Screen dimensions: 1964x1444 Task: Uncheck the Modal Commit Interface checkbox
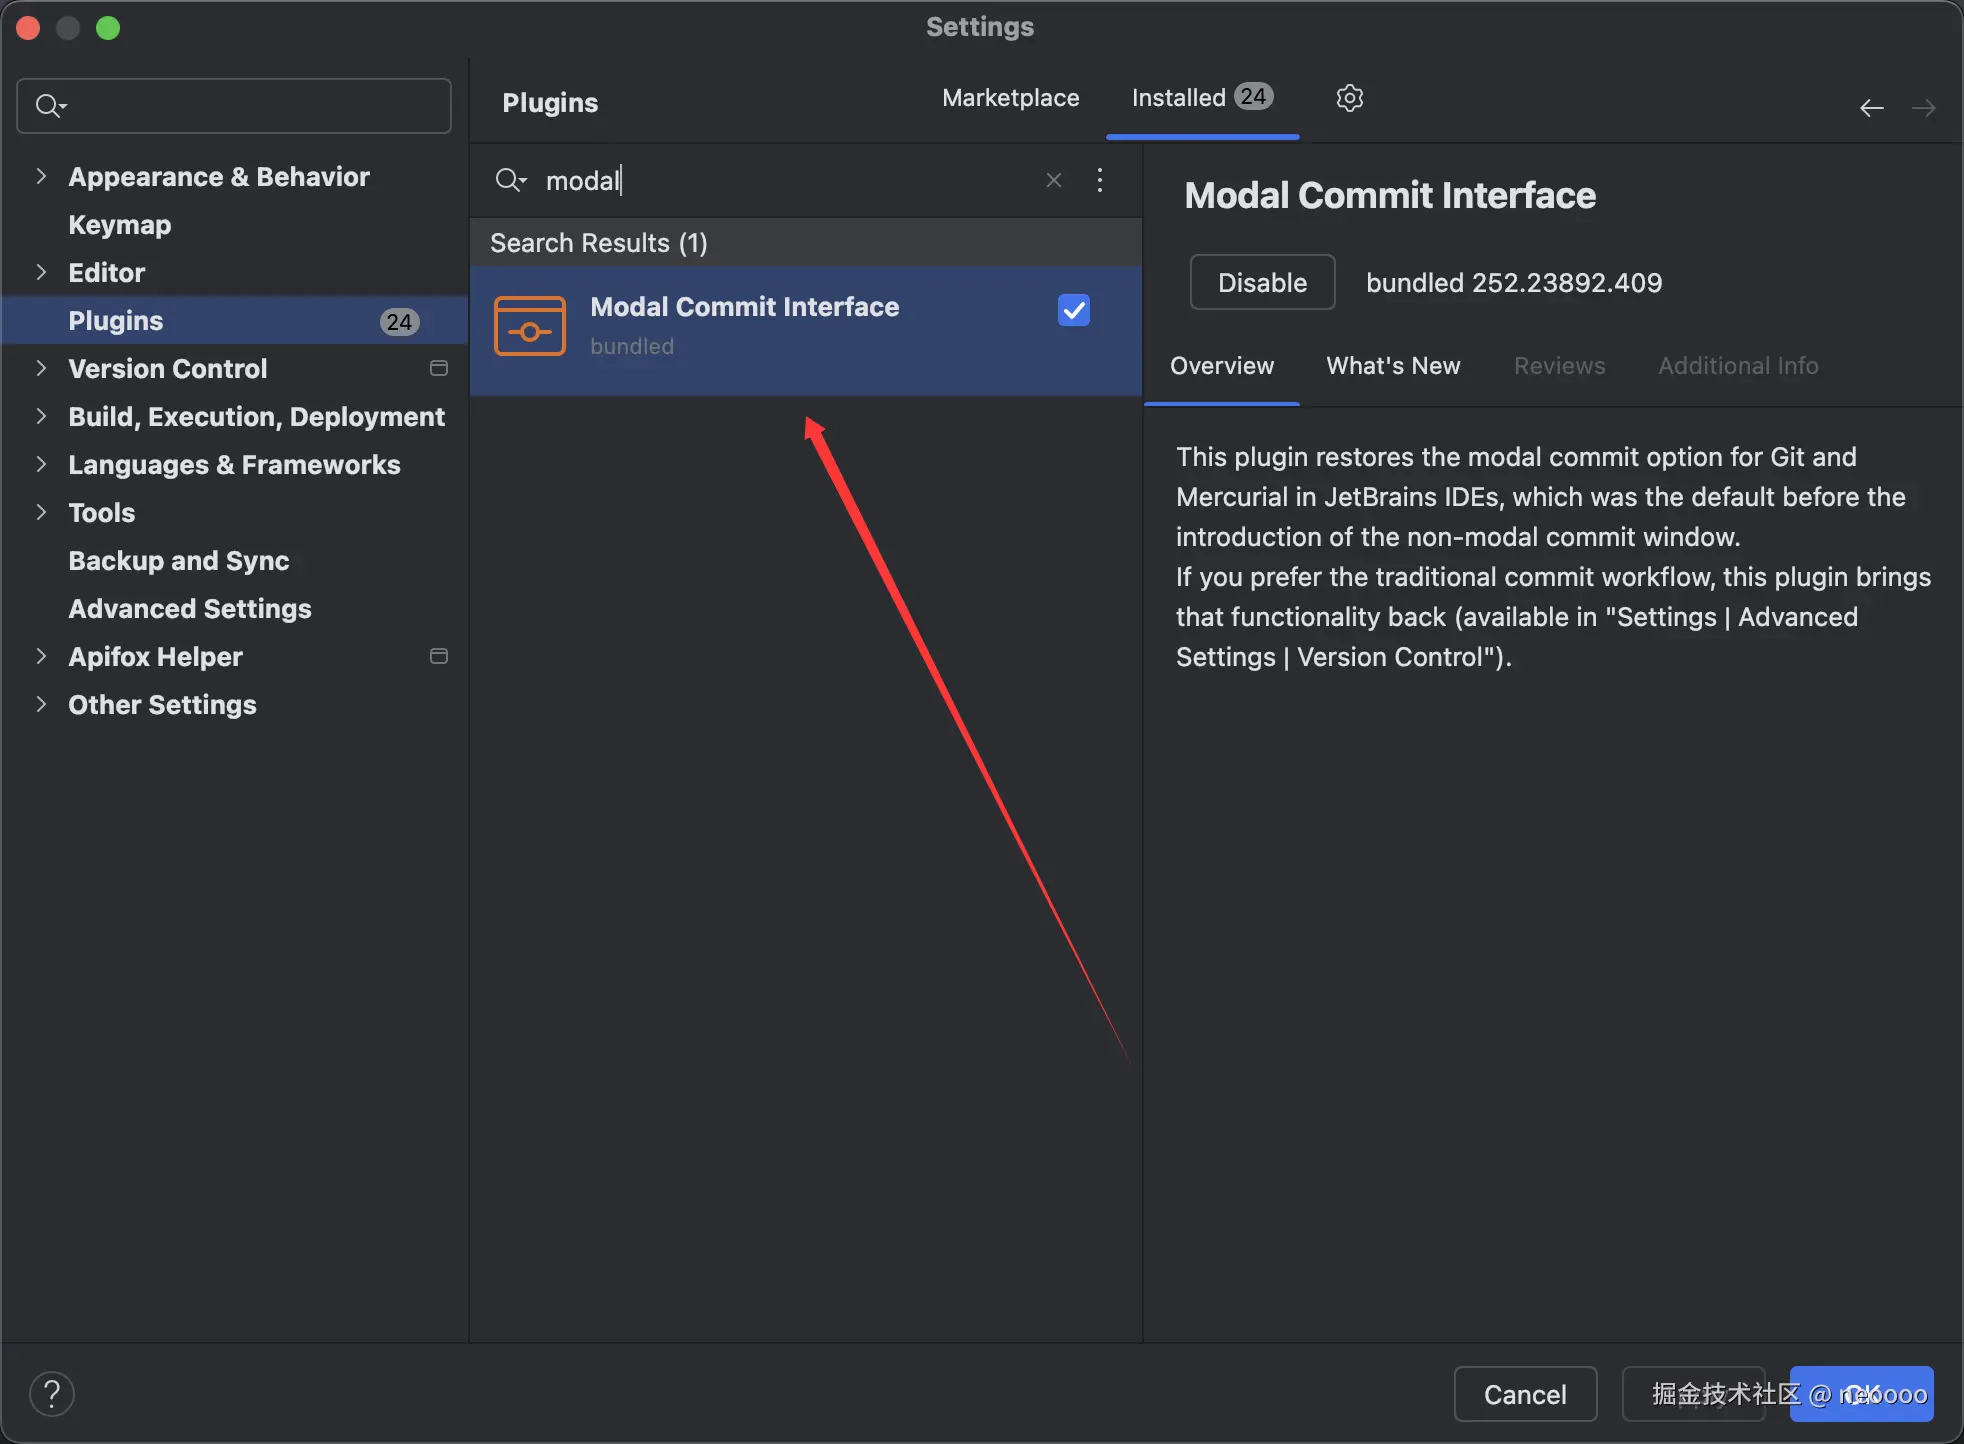tap(1073, 310)
